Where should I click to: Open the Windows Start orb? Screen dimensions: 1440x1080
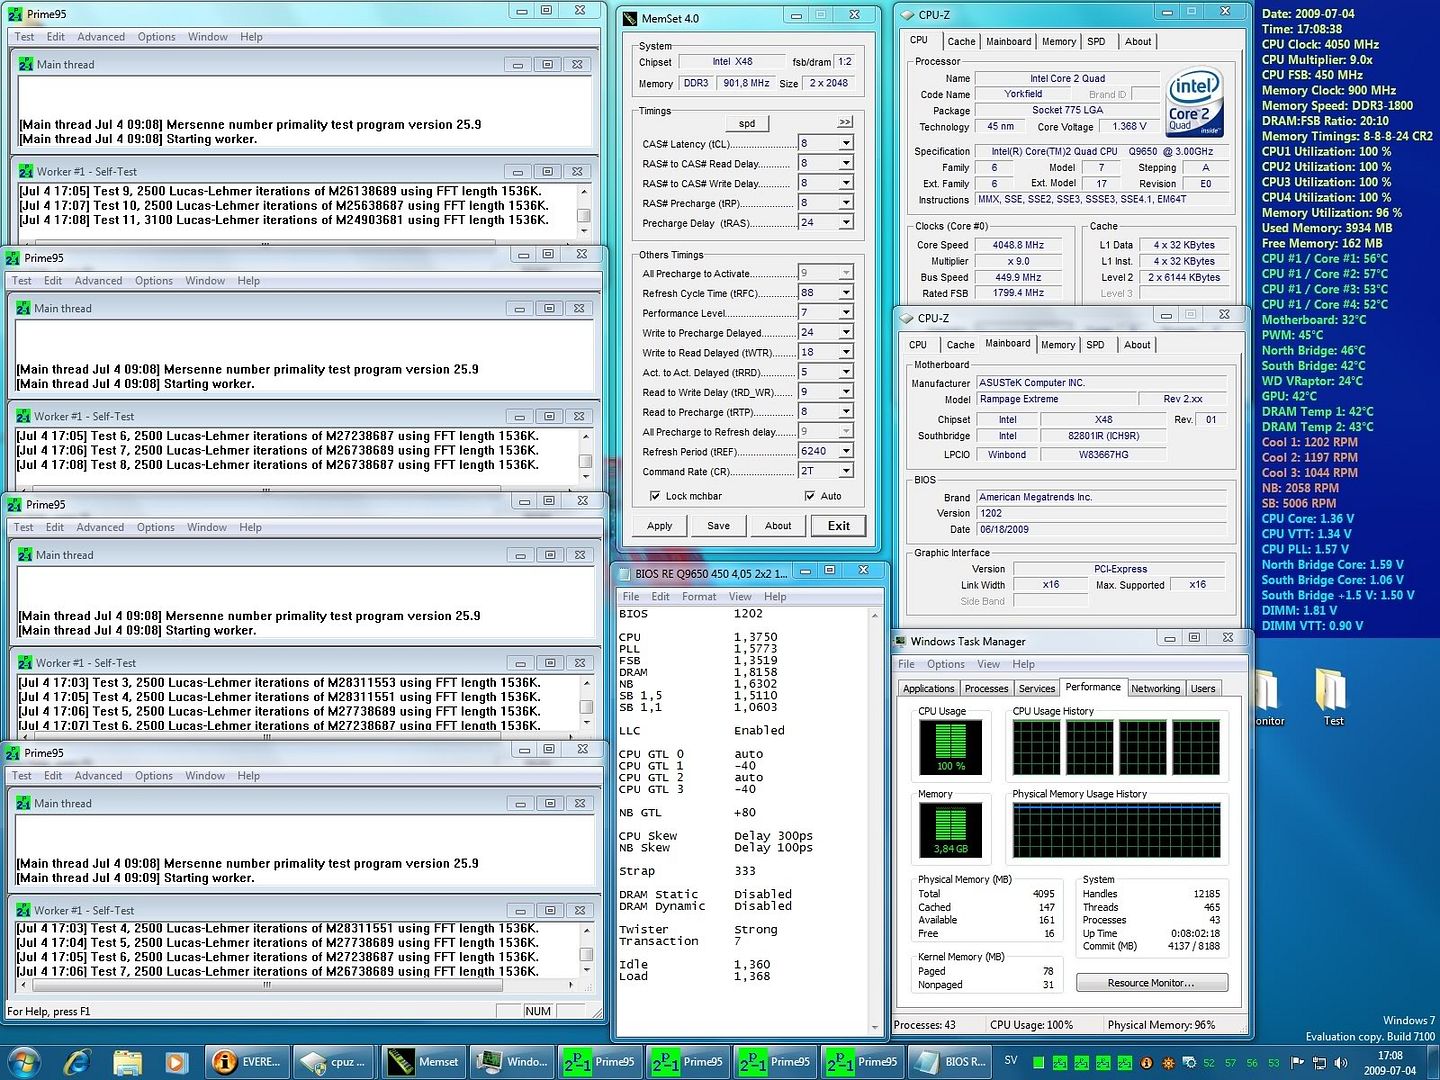click(24, 1061)
